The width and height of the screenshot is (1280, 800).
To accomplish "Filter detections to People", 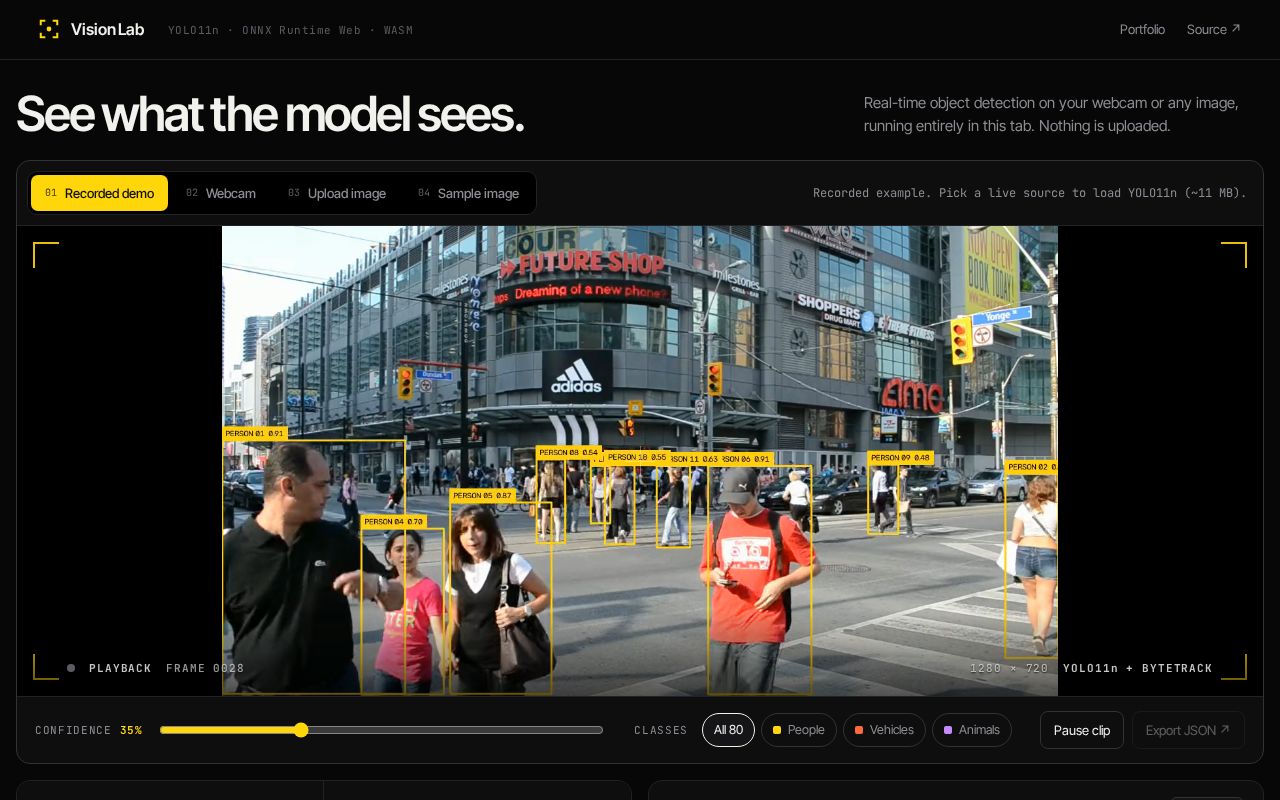I will [799, 730].
